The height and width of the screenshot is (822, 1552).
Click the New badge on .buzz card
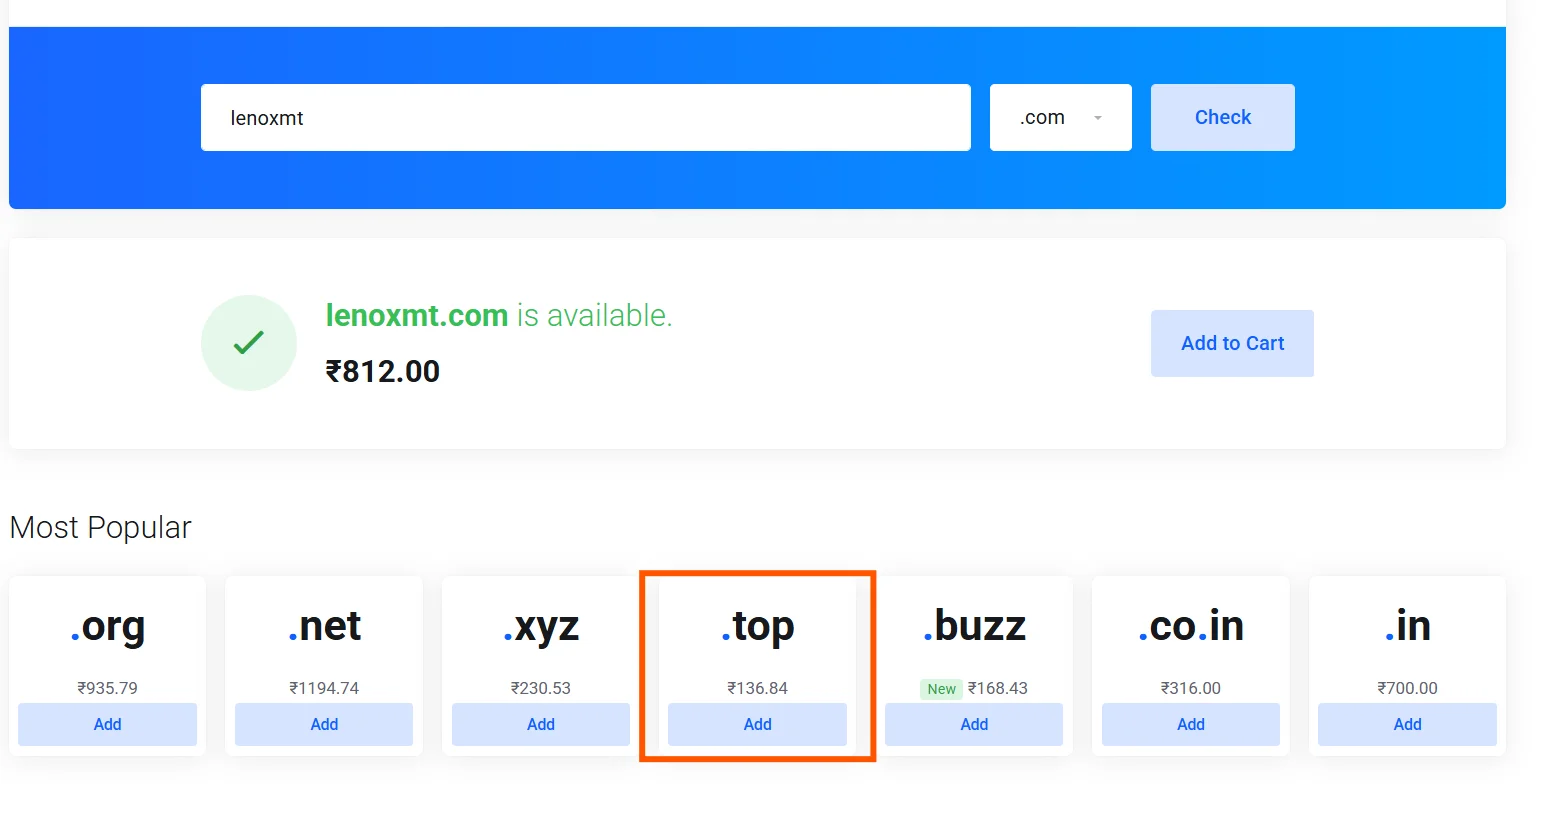941,688
